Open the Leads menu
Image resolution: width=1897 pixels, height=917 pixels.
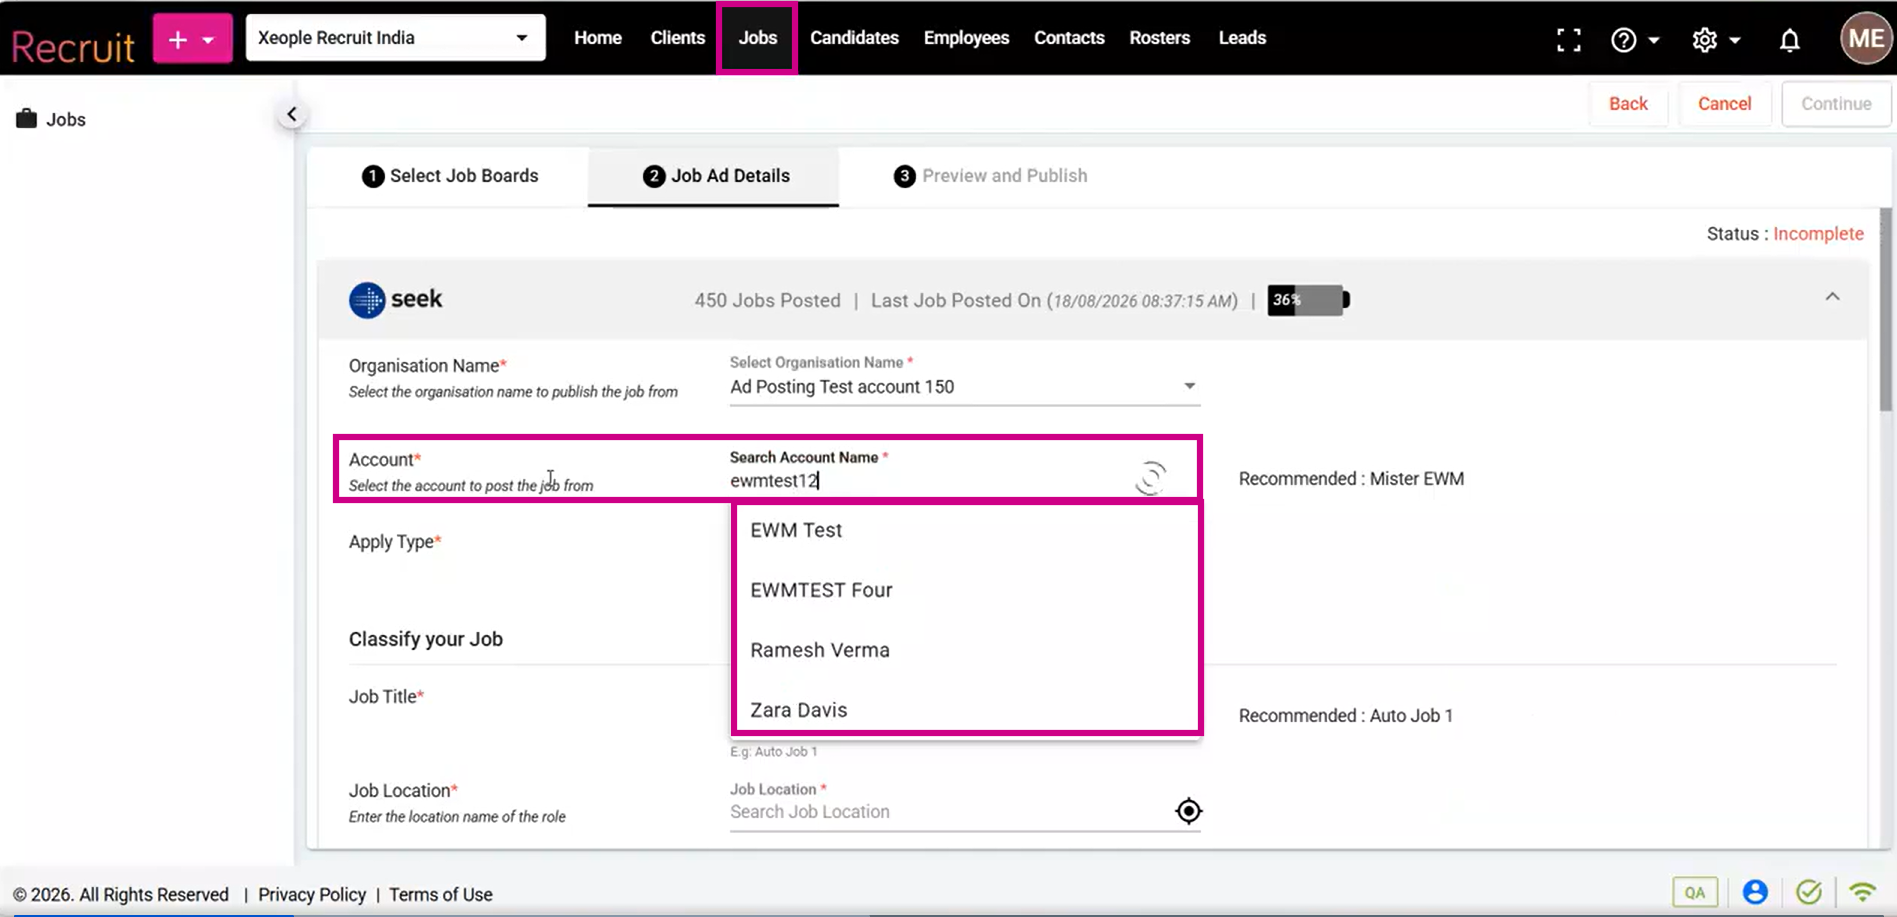(1242, 38)
